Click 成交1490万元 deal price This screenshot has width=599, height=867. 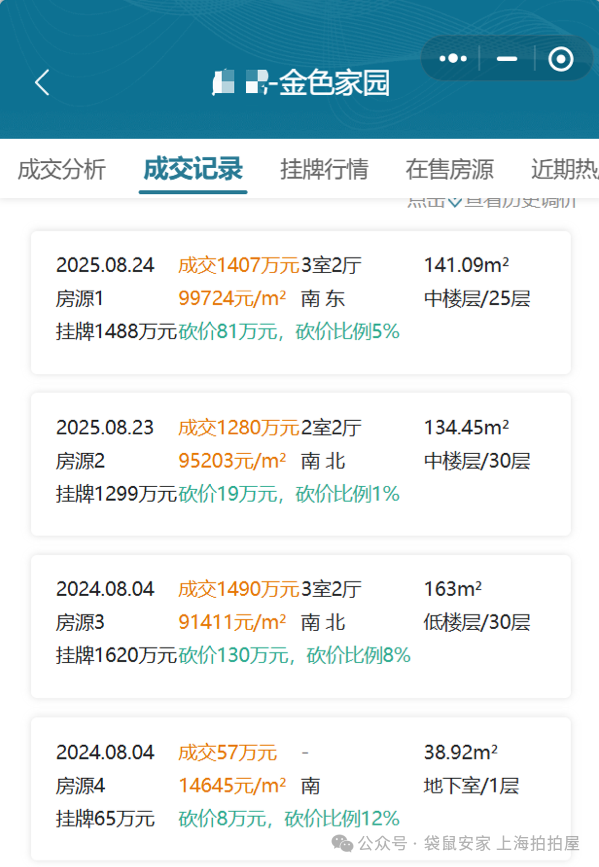(x=239, y=589)
